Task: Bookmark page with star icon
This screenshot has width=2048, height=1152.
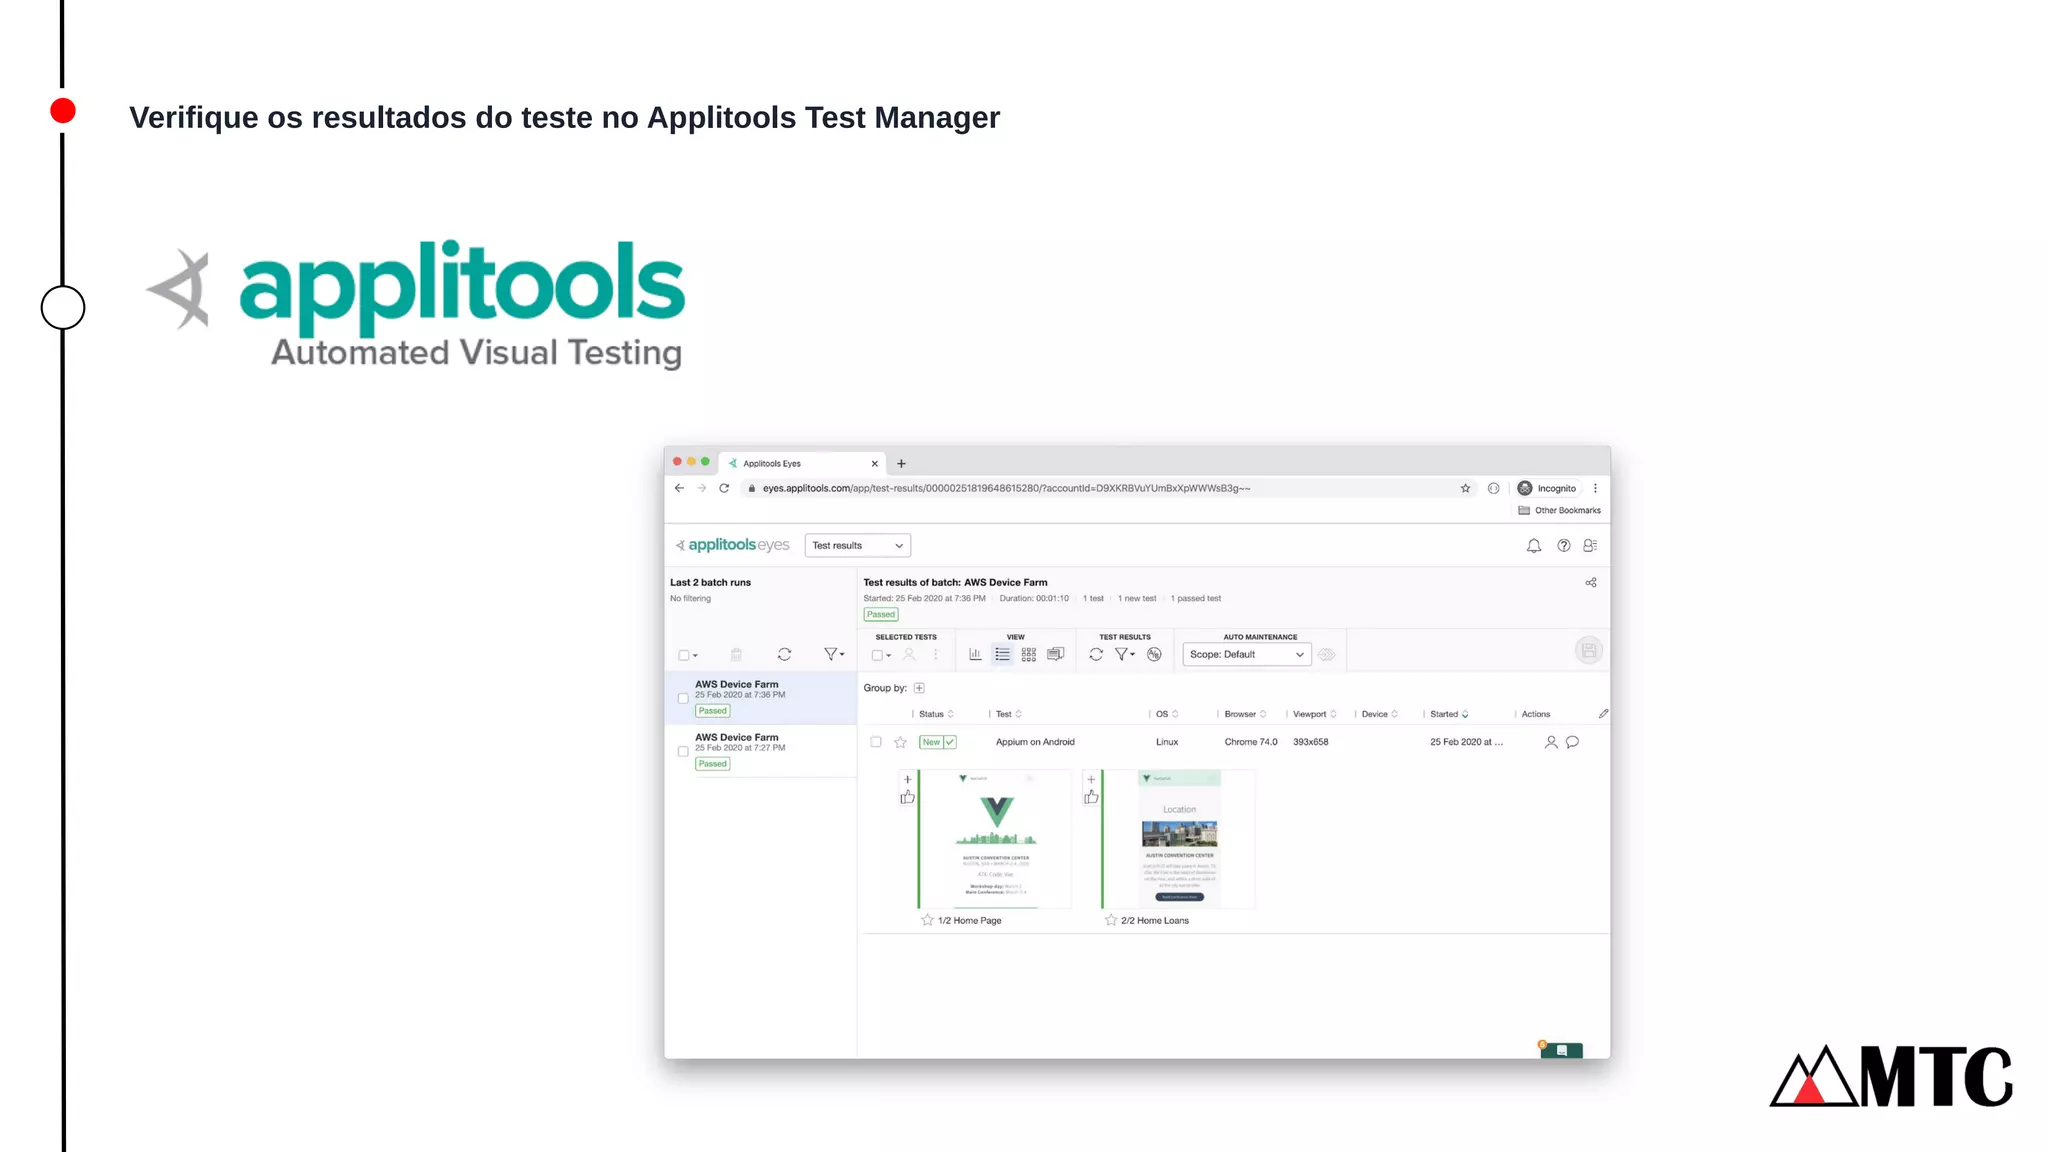Action: click(x=1465, y=488)
